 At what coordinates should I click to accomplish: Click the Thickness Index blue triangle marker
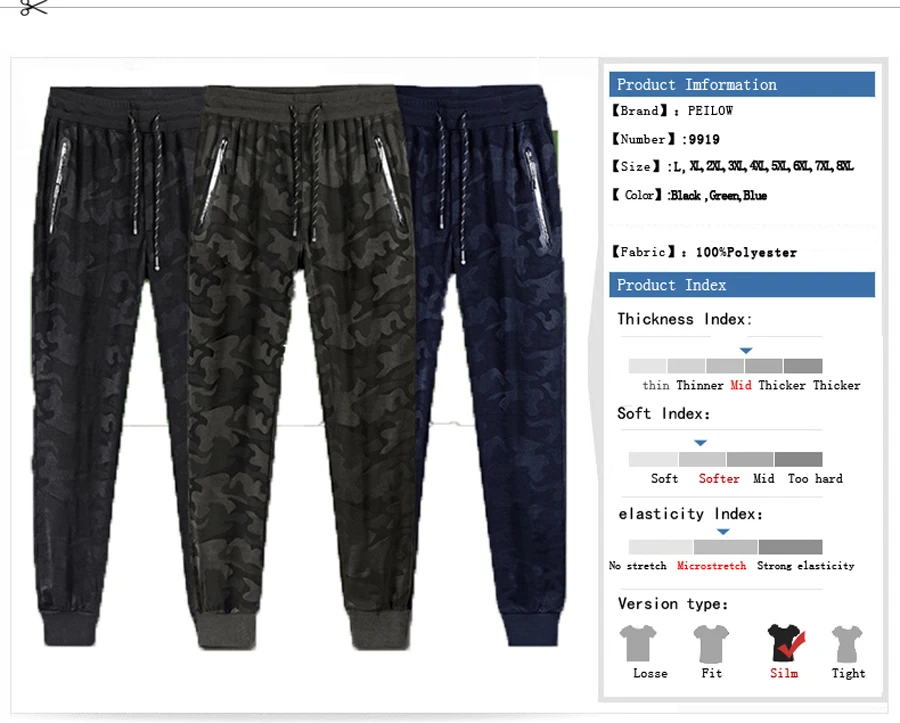(746, 351)
